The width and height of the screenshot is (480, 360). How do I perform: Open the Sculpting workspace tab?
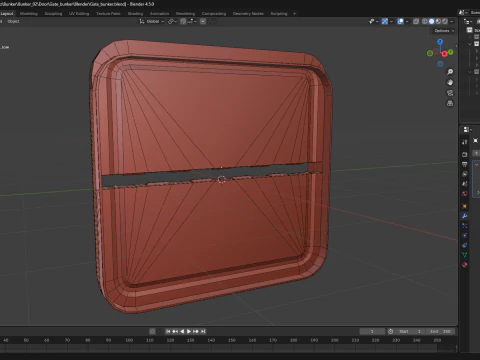[x=53, y=14]
